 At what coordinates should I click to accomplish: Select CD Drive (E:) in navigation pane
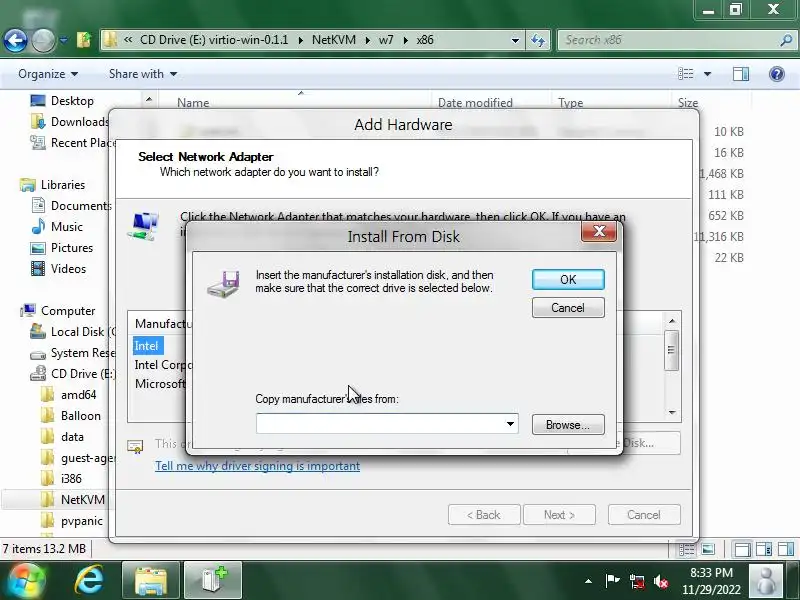point(72,373)
